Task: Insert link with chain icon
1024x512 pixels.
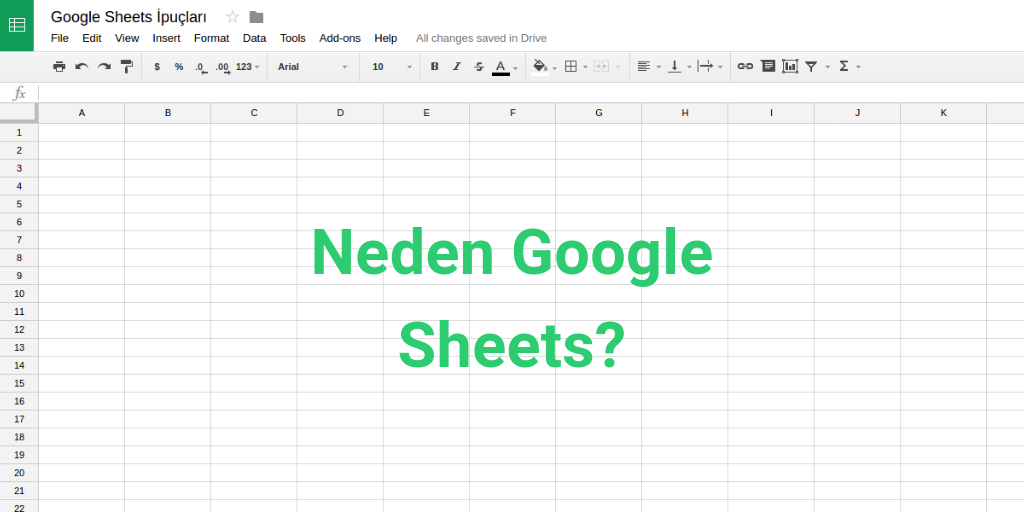Action: click(x=745, y=67)
